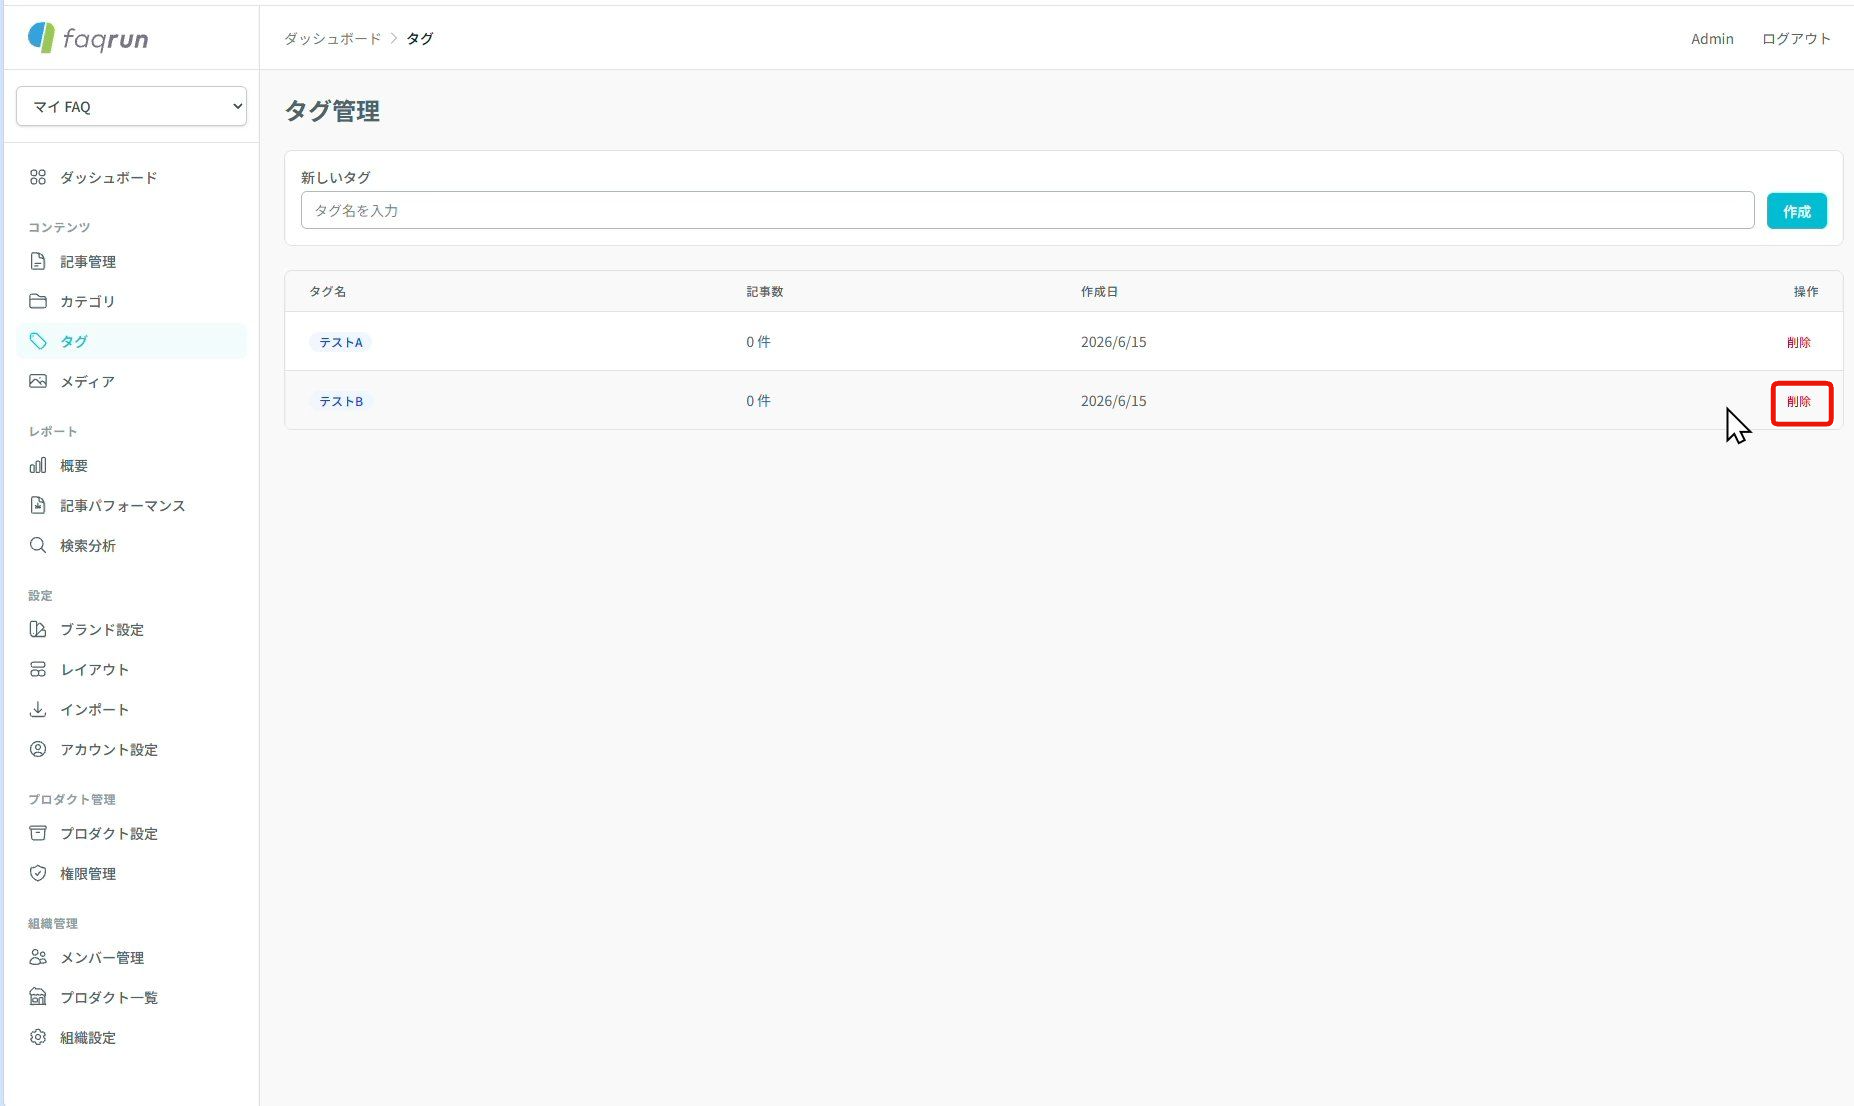Click the メディア image icon

click(38, 381)
